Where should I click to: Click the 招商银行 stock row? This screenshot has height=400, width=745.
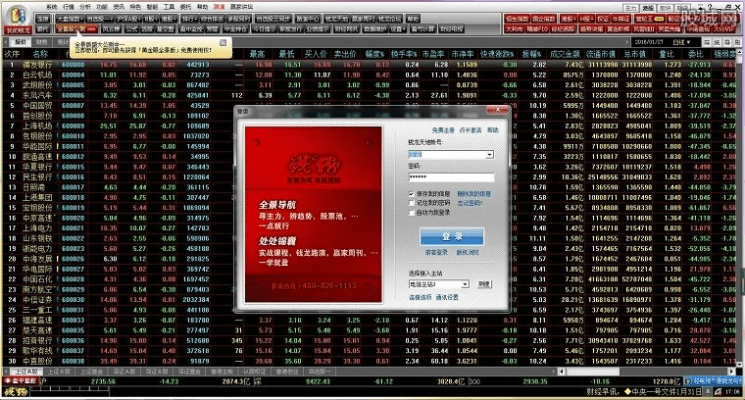[x=371, y=341]
